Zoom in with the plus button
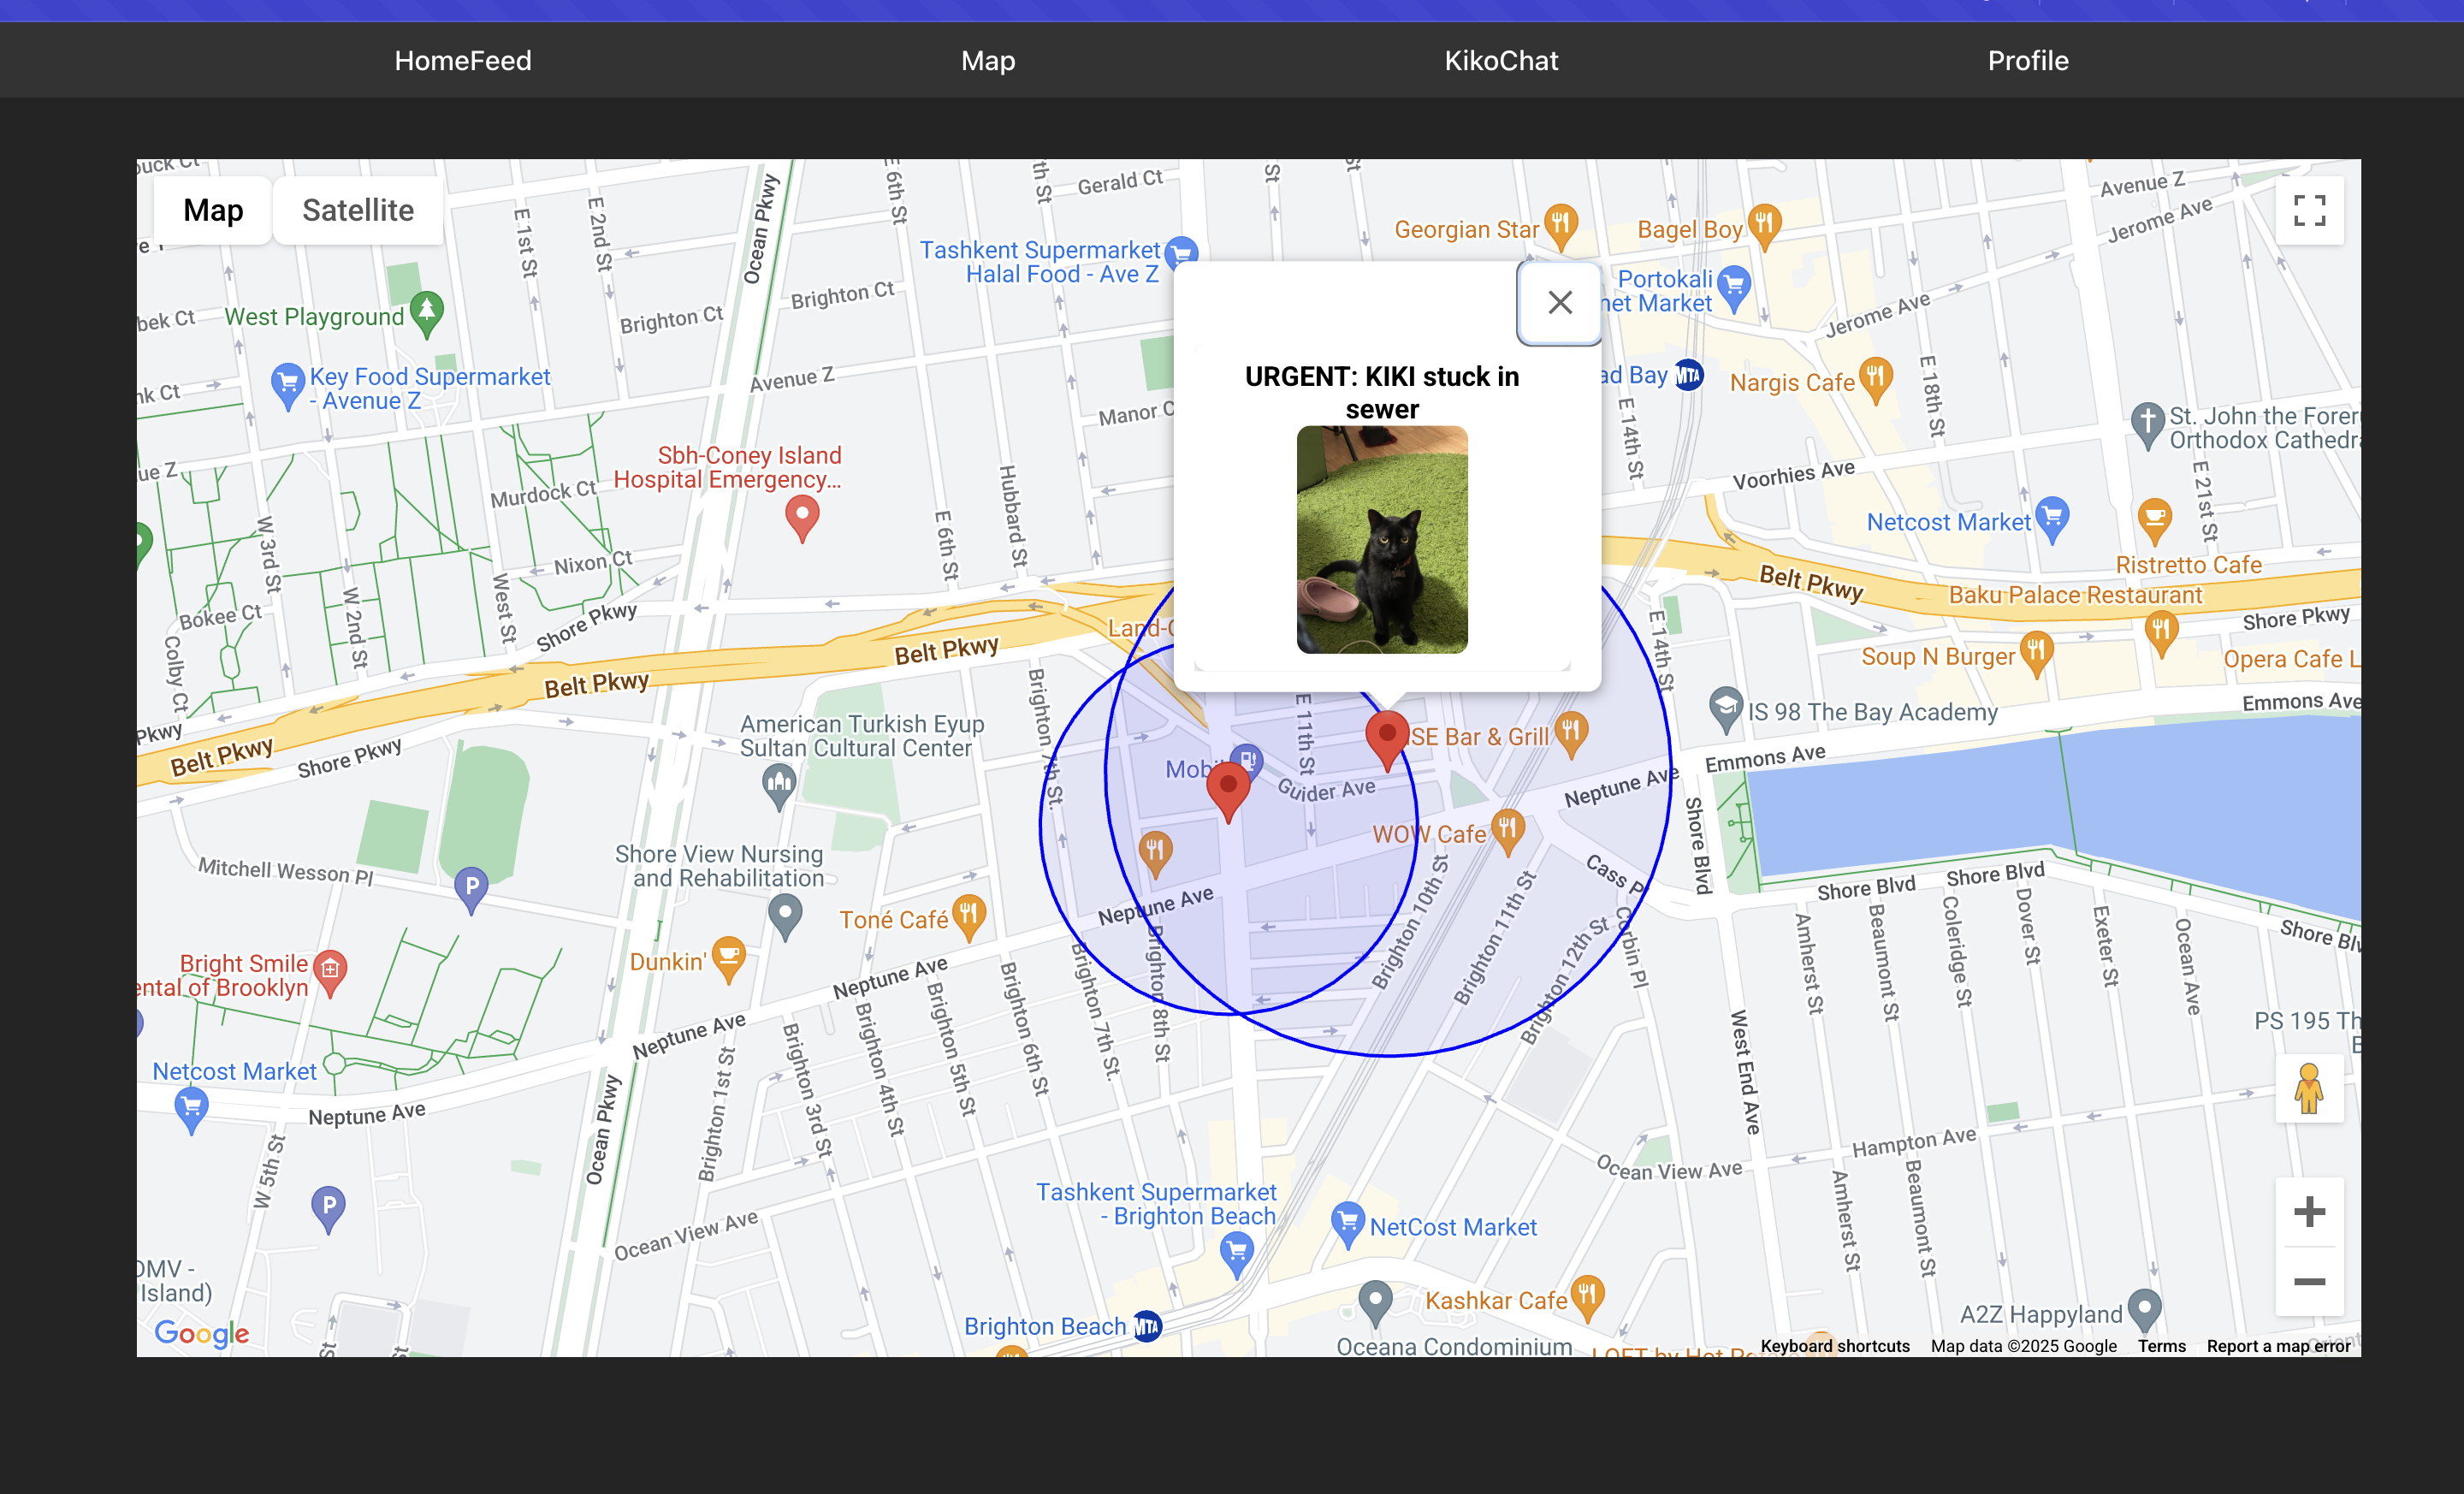2464x1494 pixels. 2309,1212
